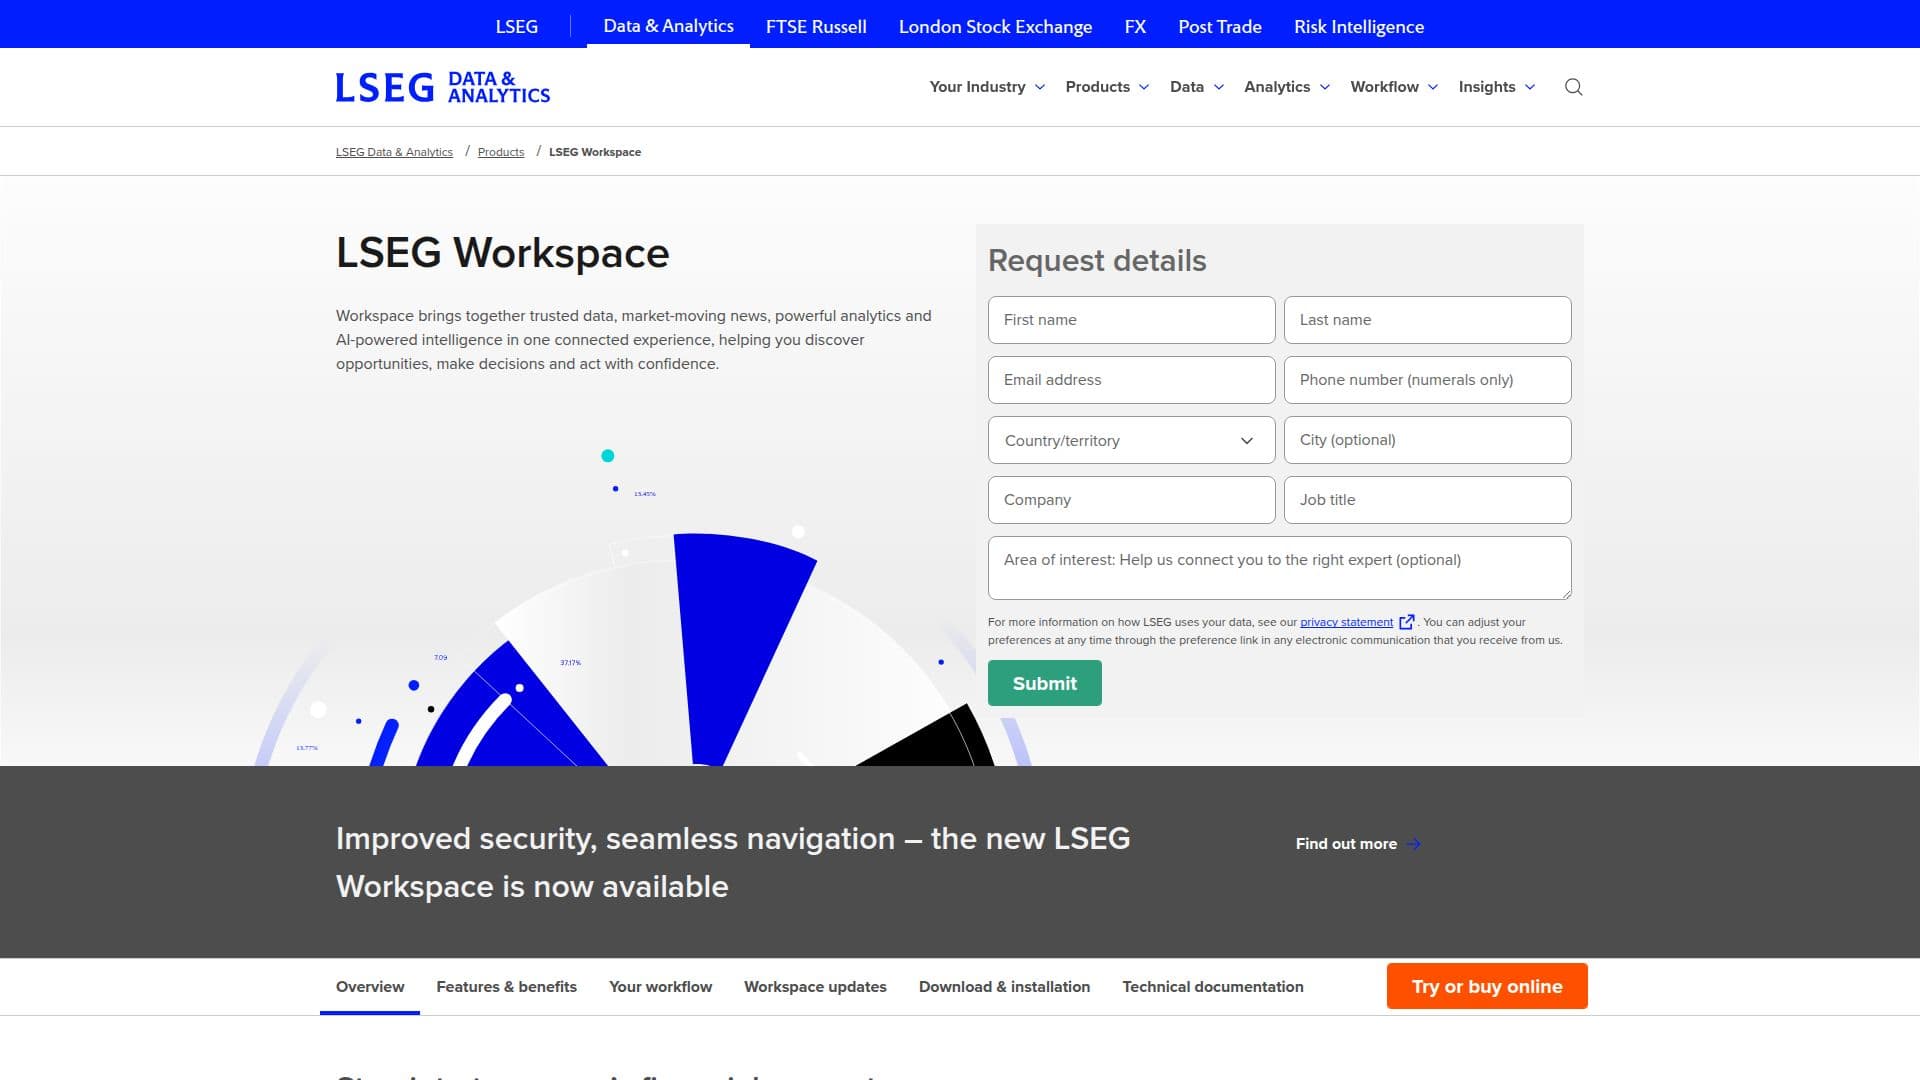Click the Company input field

[x=1131, y=500]
